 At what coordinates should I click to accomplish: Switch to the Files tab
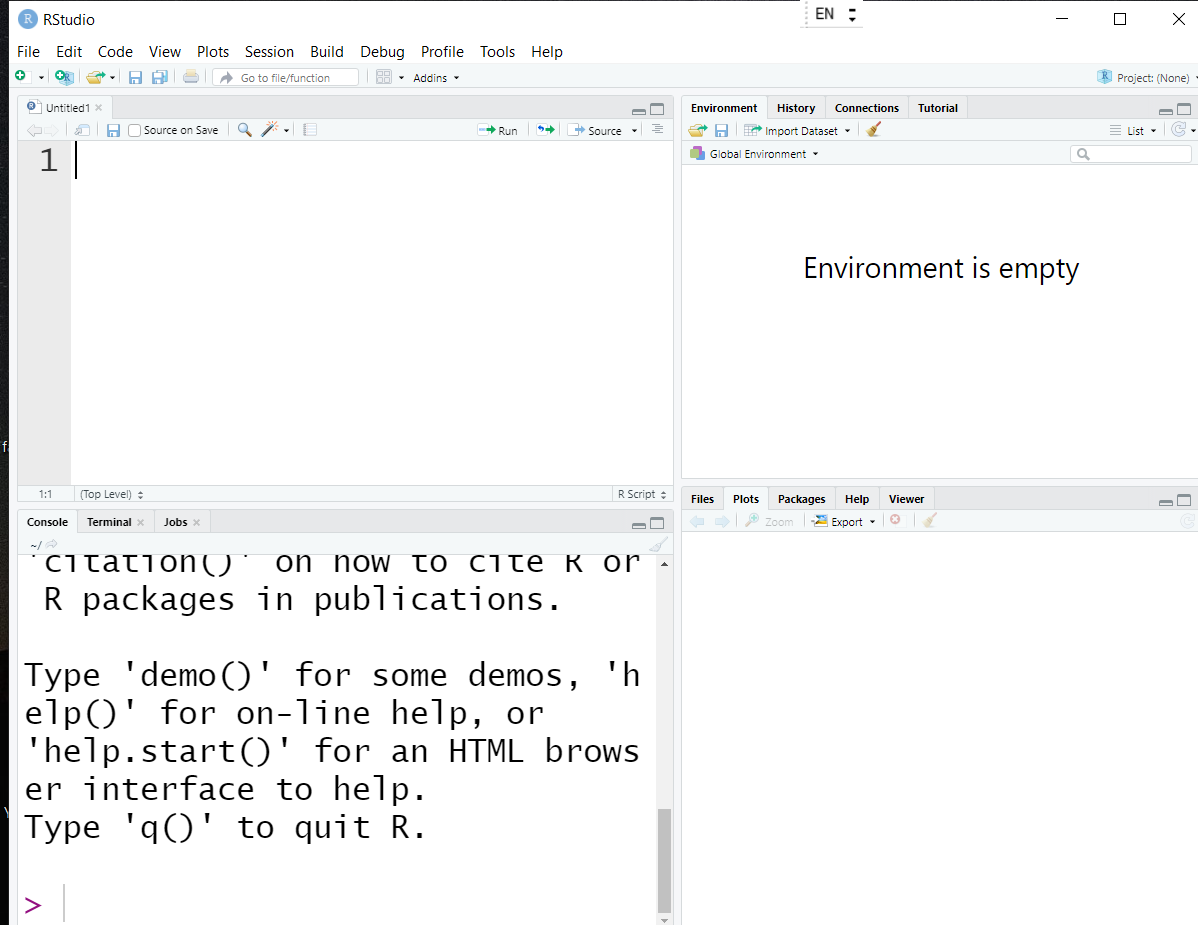[x=702, y=499]
